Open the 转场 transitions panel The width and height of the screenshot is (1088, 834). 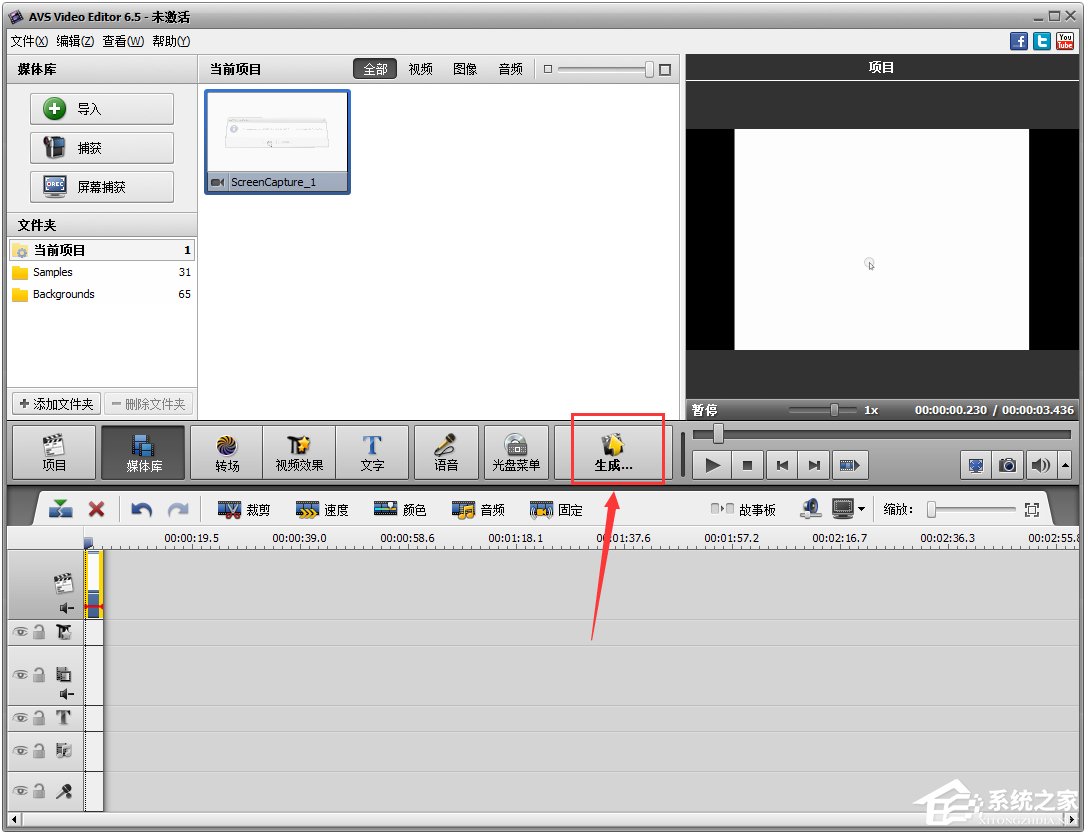coord(227,452)
